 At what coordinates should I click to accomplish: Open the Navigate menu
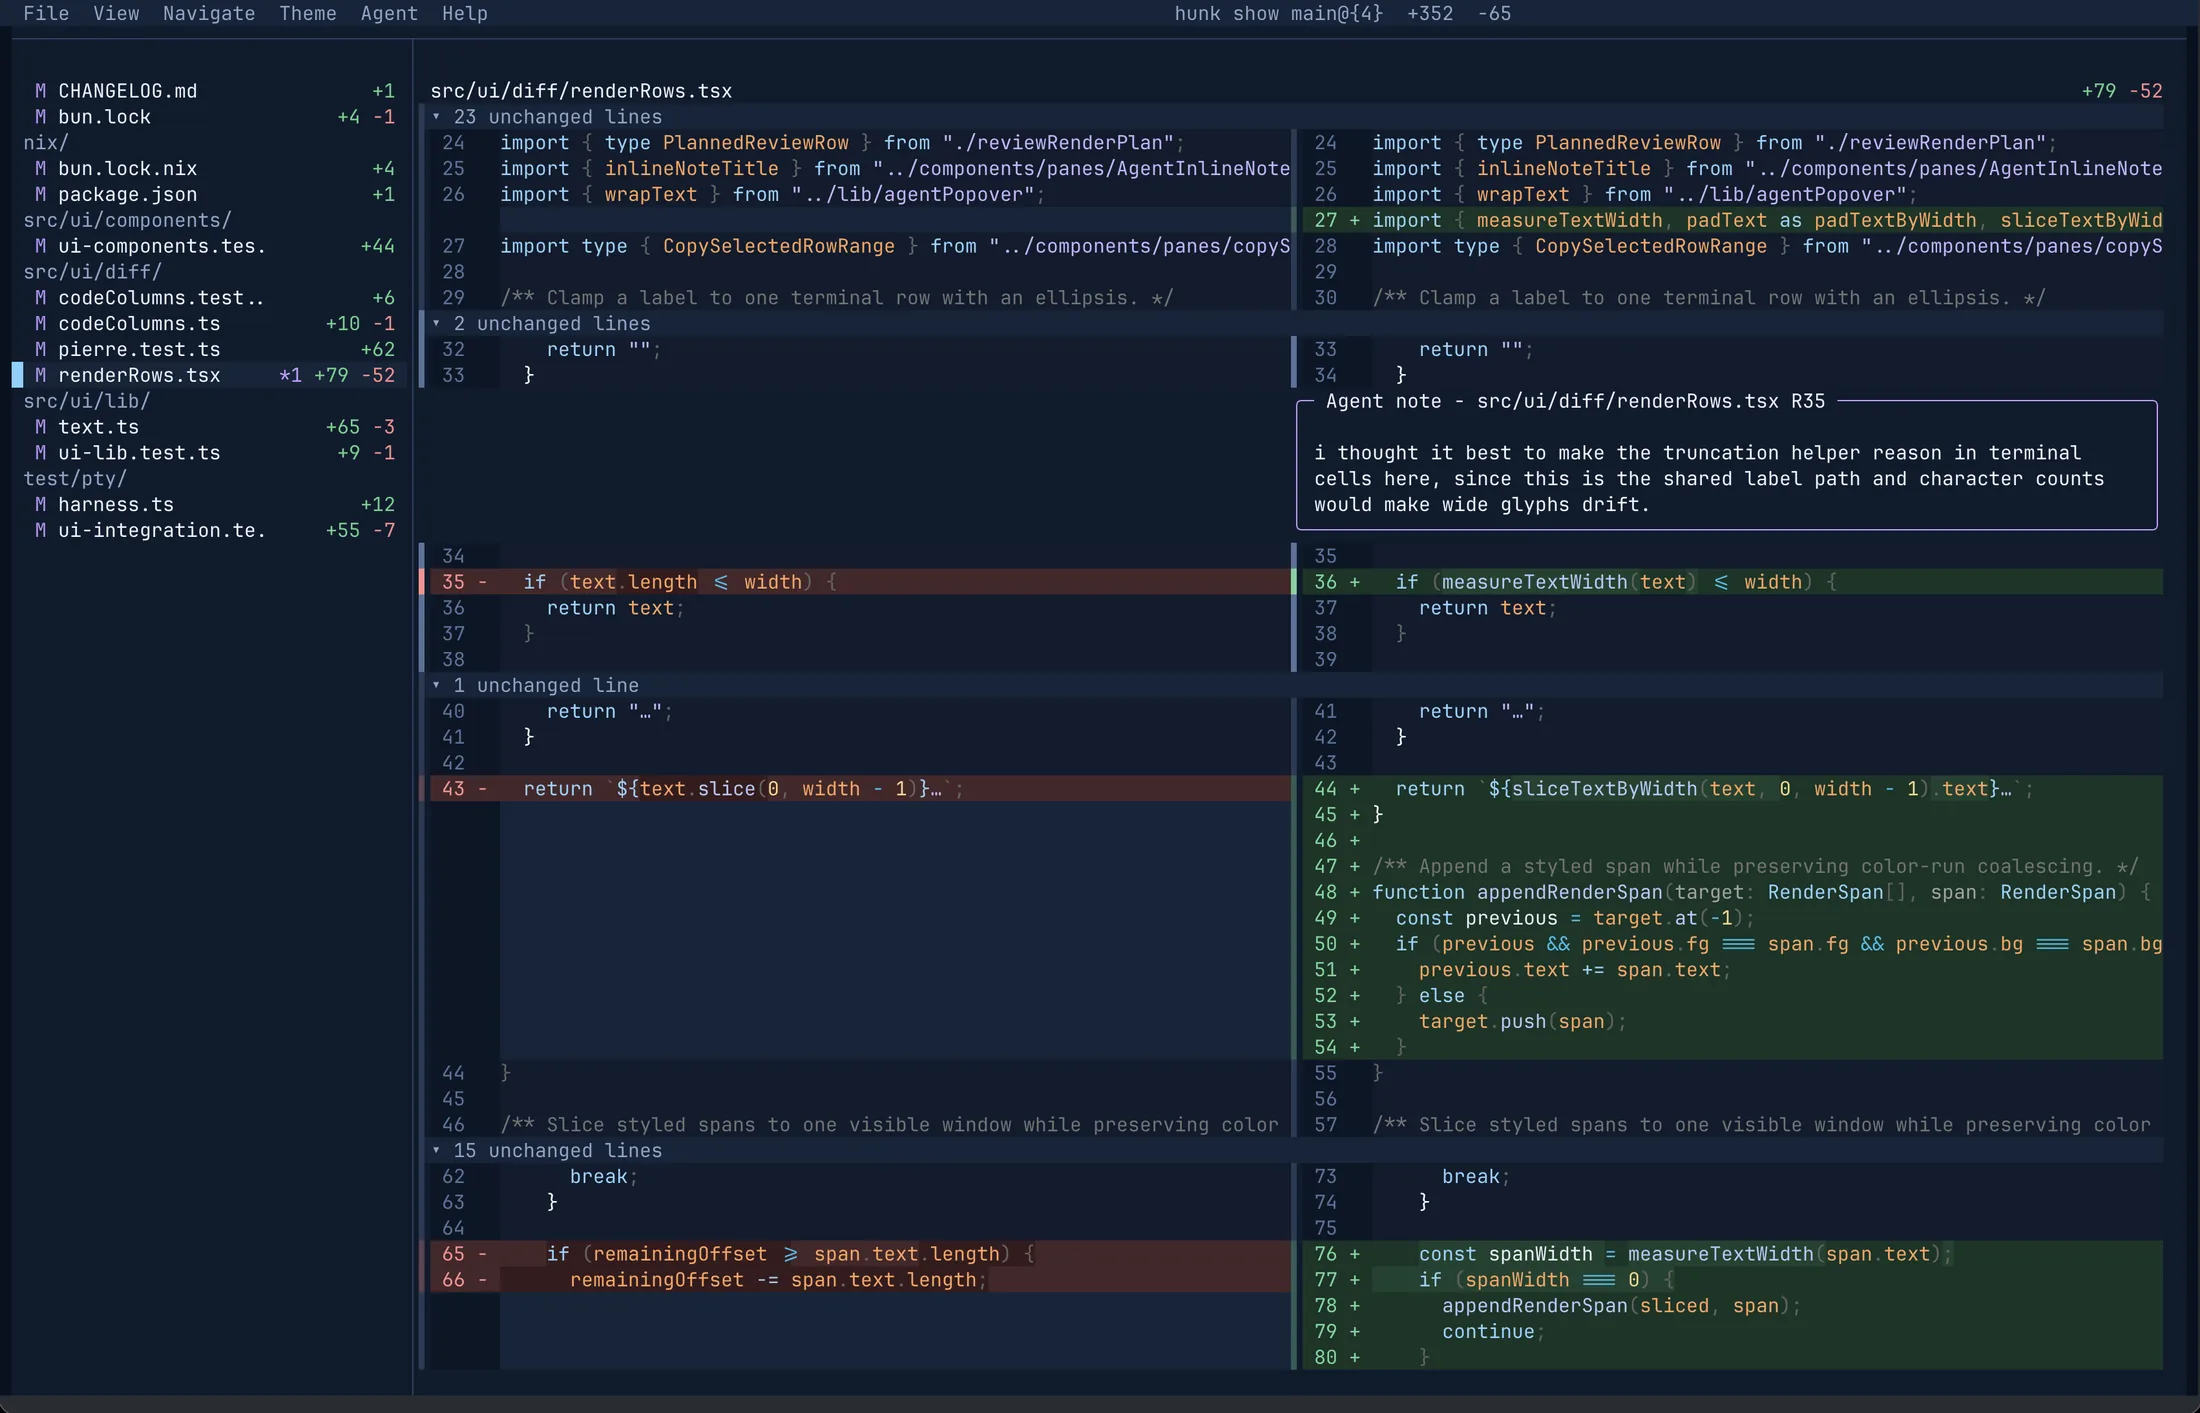209,13
